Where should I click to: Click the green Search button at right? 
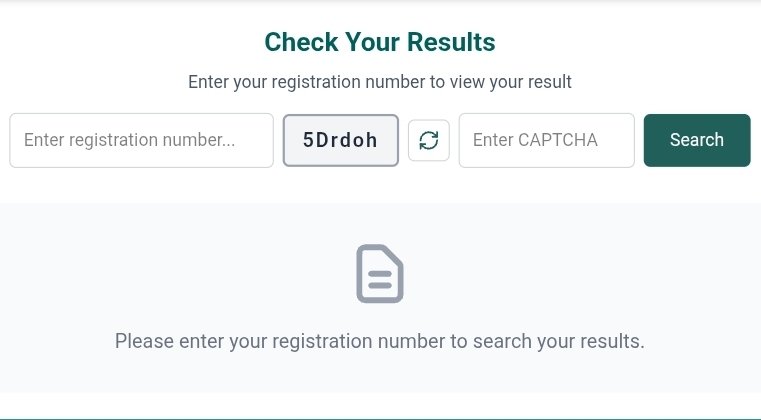click(696, 140)
